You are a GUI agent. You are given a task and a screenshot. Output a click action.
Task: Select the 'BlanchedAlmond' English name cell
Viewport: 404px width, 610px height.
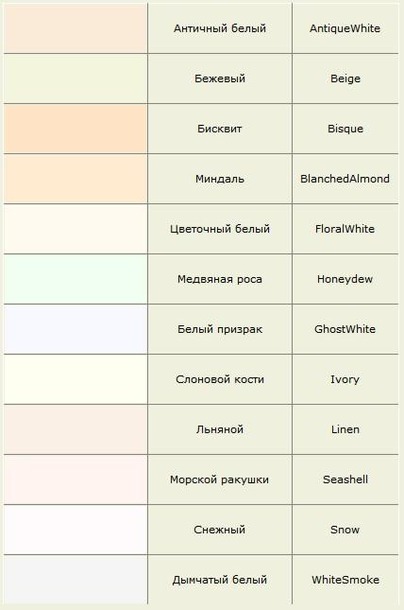345,179
